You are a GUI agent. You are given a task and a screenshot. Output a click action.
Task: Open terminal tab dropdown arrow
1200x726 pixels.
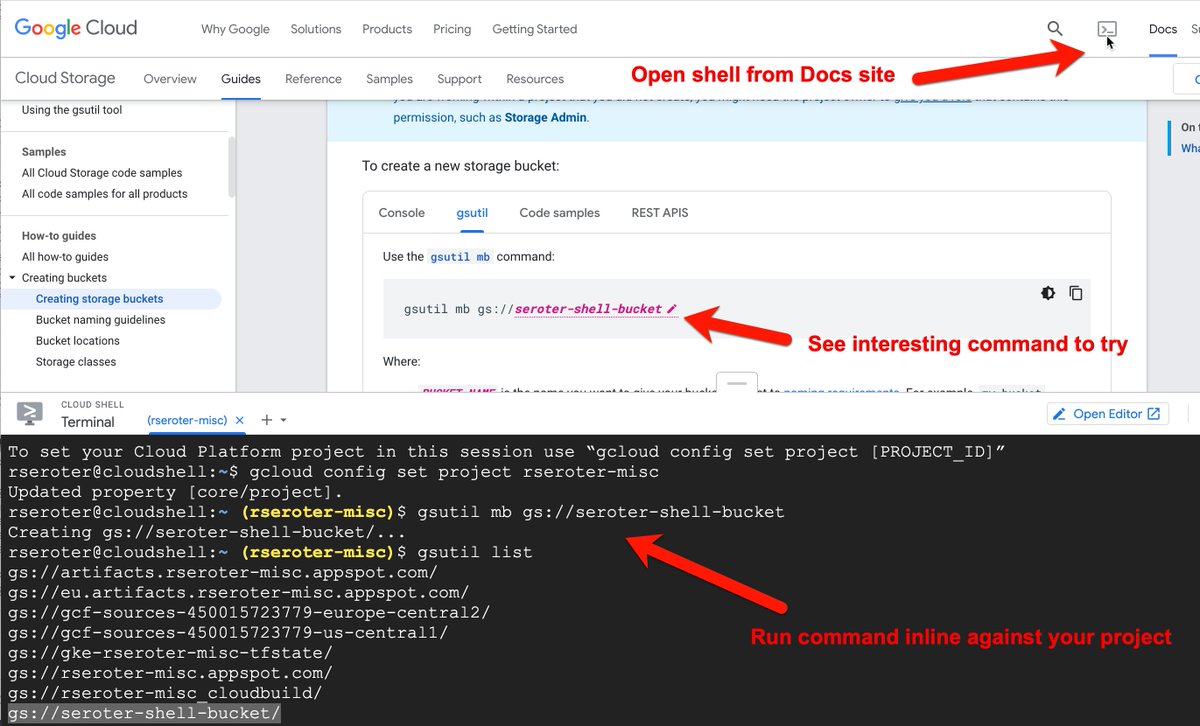tap(284, 421)
